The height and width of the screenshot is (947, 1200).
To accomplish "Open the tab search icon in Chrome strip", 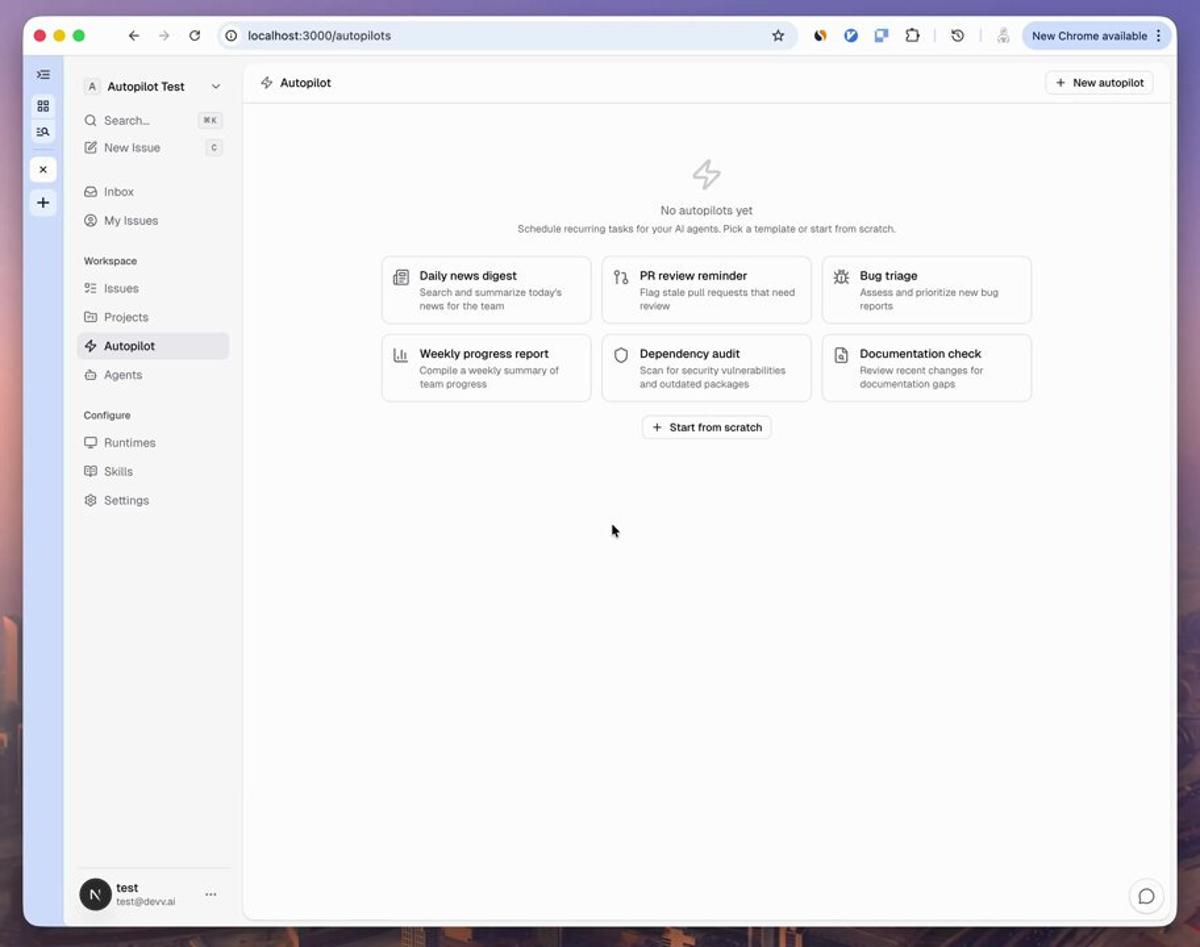I will [x=43, y=132].
